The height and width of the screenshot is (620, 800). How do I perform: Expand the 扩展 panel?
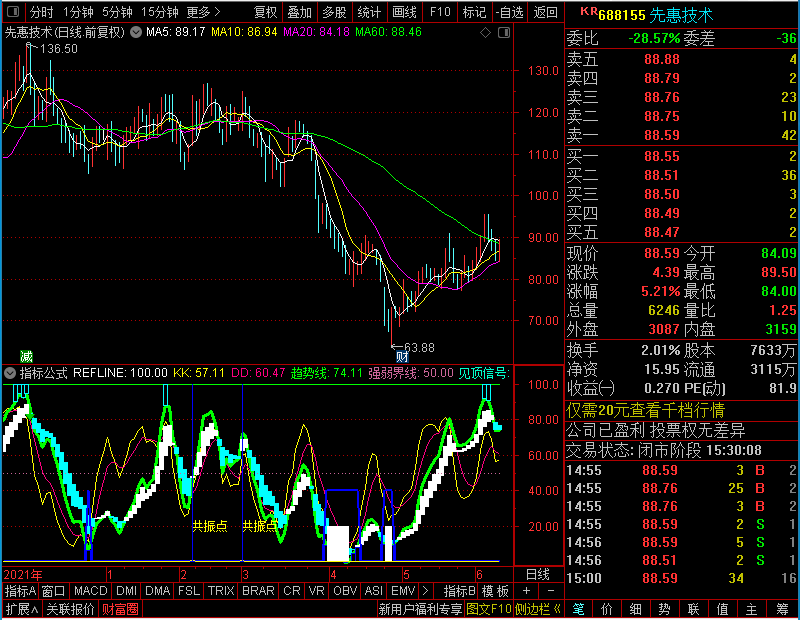pyautogui.click(x=22, y=609)
